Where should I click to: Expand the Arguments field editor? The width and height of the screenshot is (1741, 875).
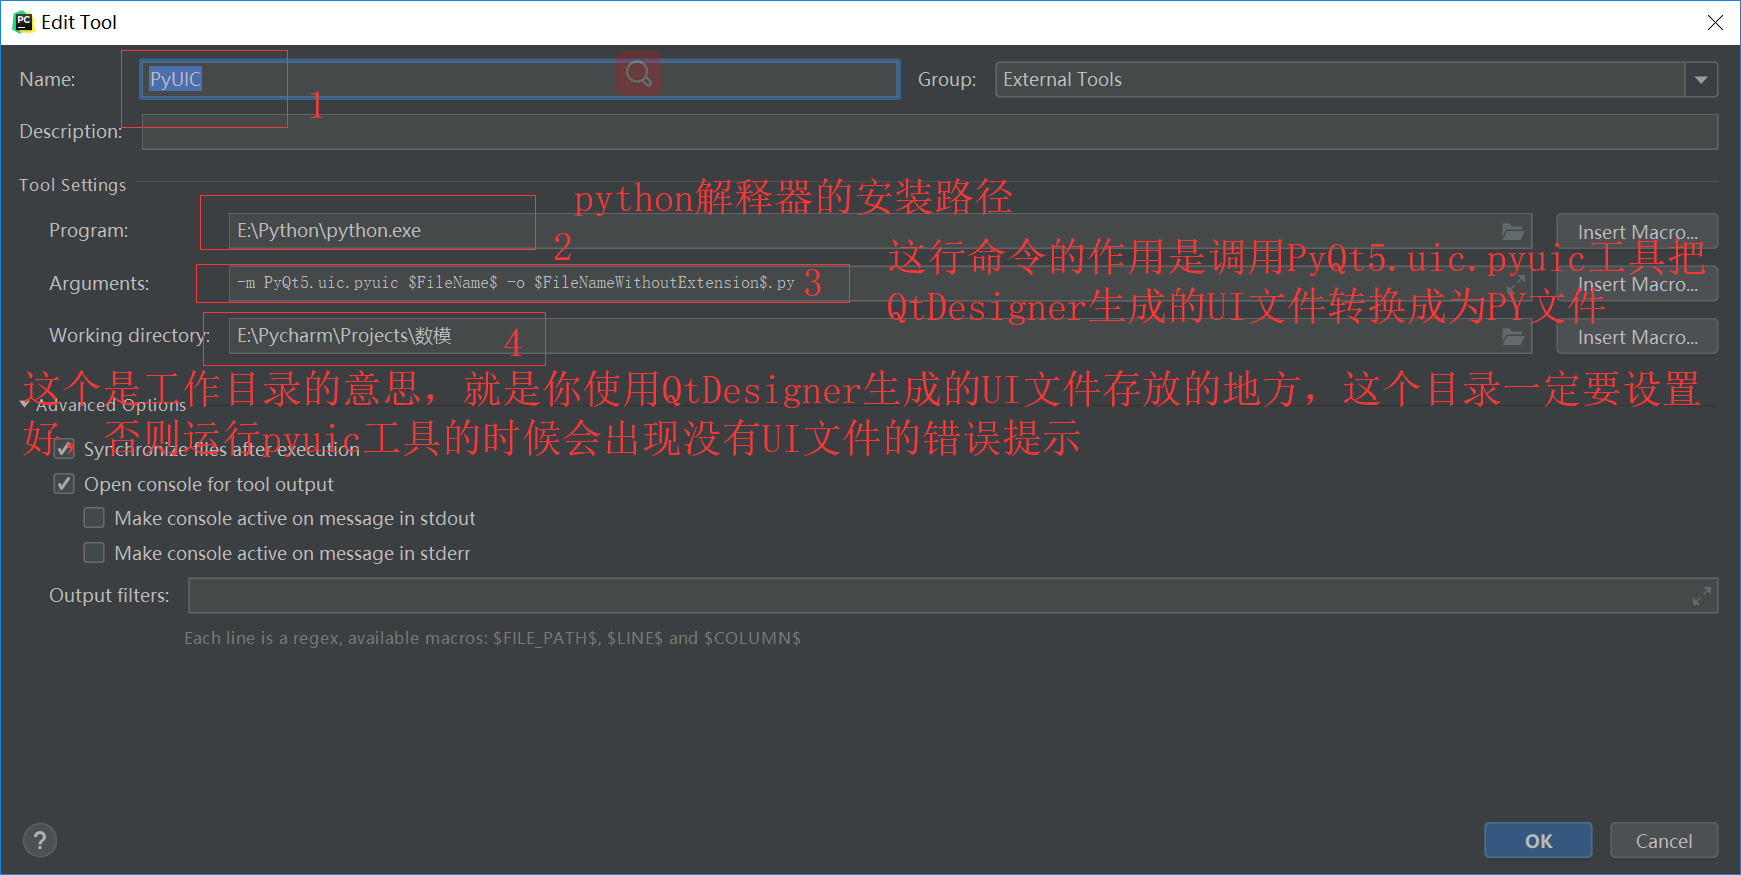[1516, 283]
